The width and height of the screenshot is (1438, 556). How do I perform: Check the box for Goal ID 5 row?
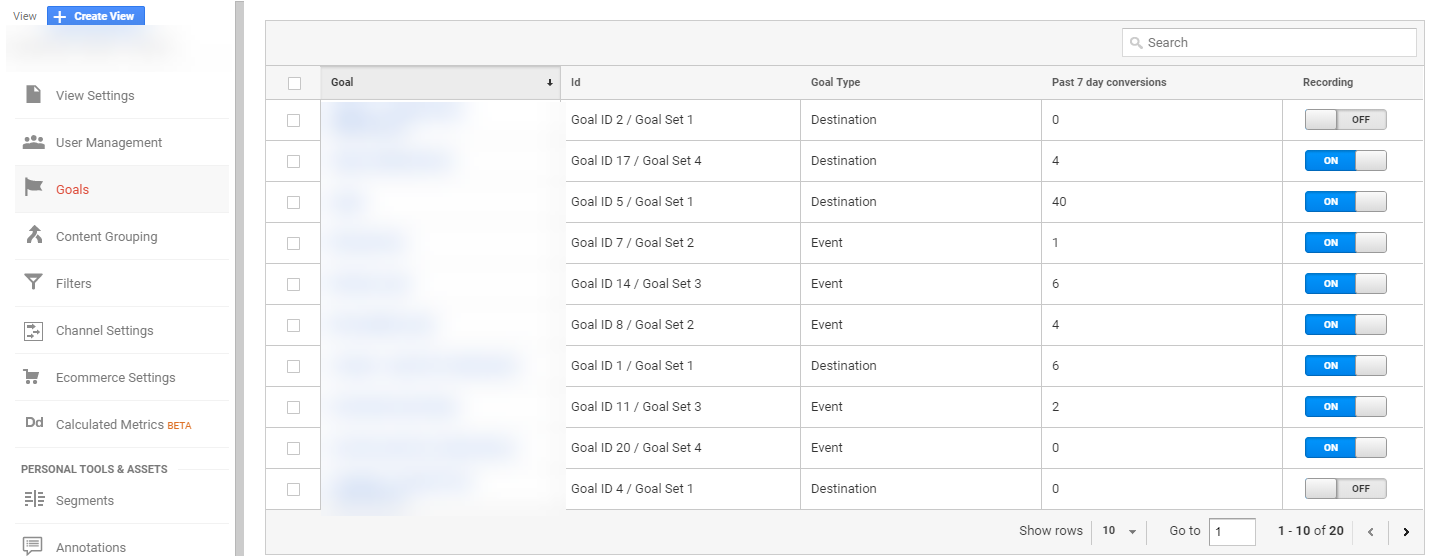pyautogui.click(x=294, y=202)
